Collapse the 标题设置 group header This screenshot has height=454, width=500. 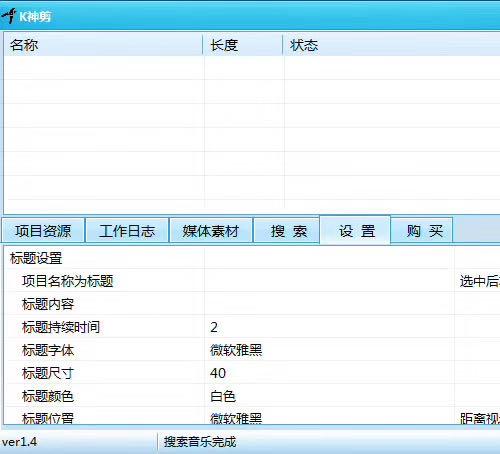coord(36,258)
